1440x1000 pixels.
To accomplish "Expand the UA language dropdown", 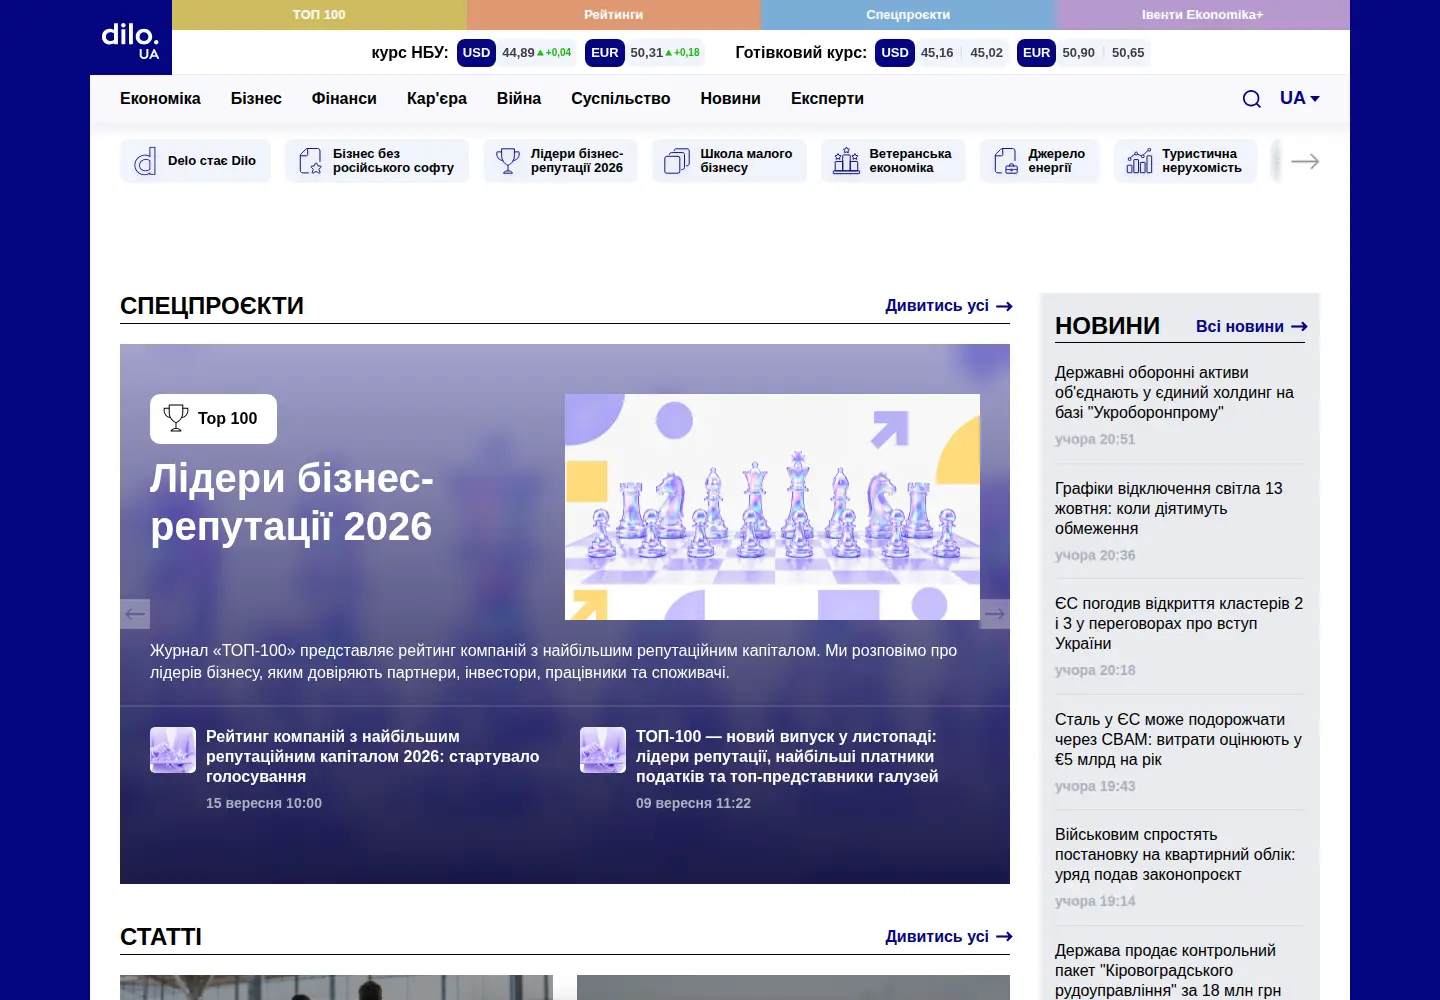I will pos(1300,98).
